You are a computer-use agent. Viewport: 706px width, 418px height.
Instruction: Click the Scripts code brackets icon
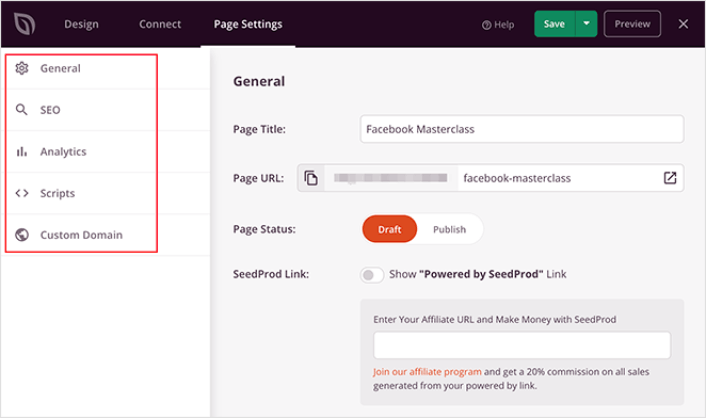point(22,193)
